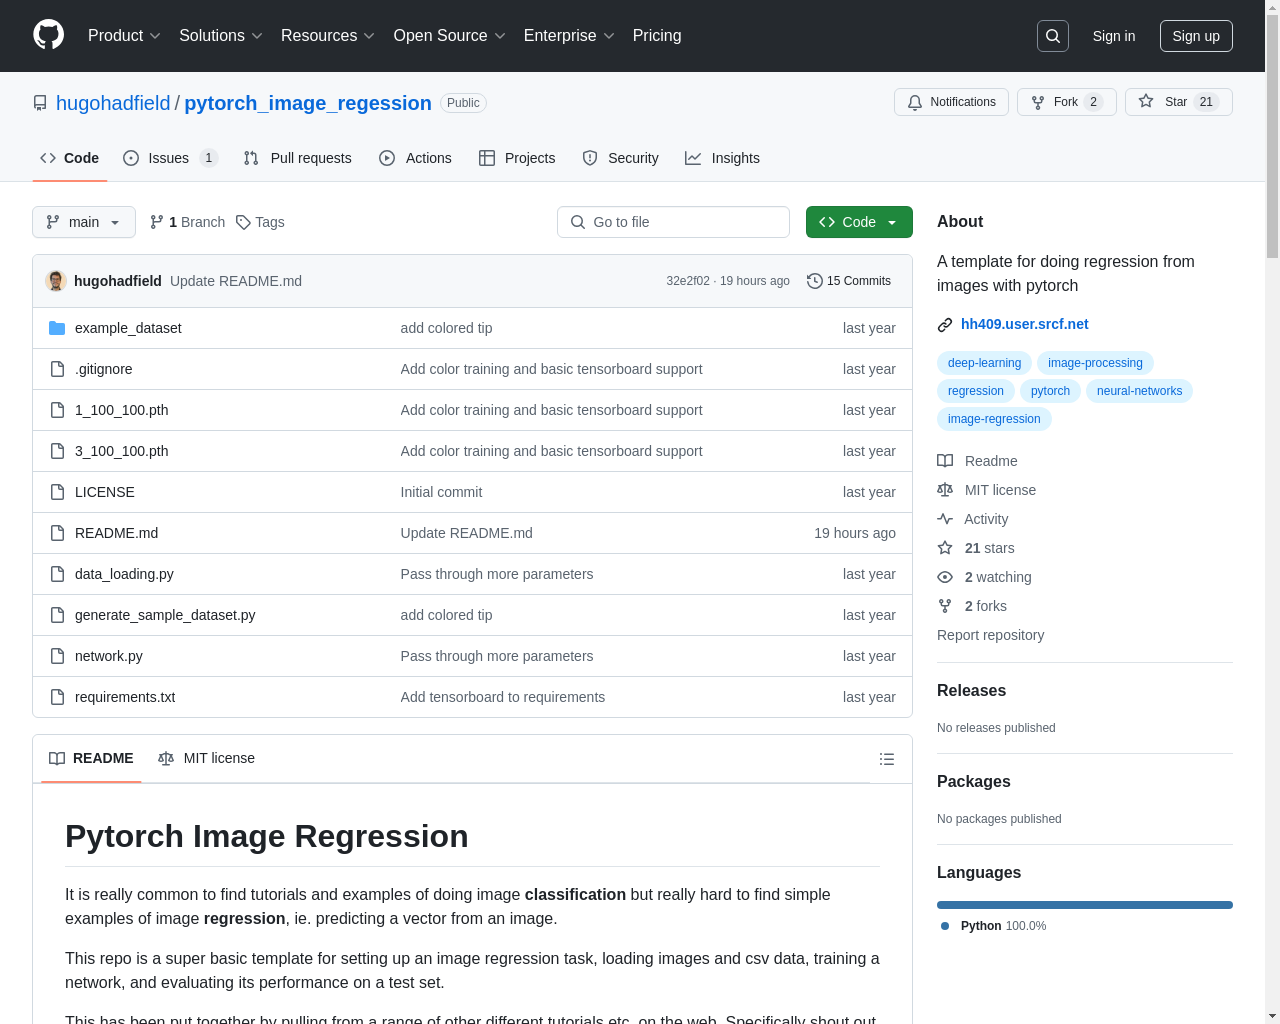Screen dimensions: 1280x1024
Task: Open the main branch selector dropdown
Action: click(84, 222)
